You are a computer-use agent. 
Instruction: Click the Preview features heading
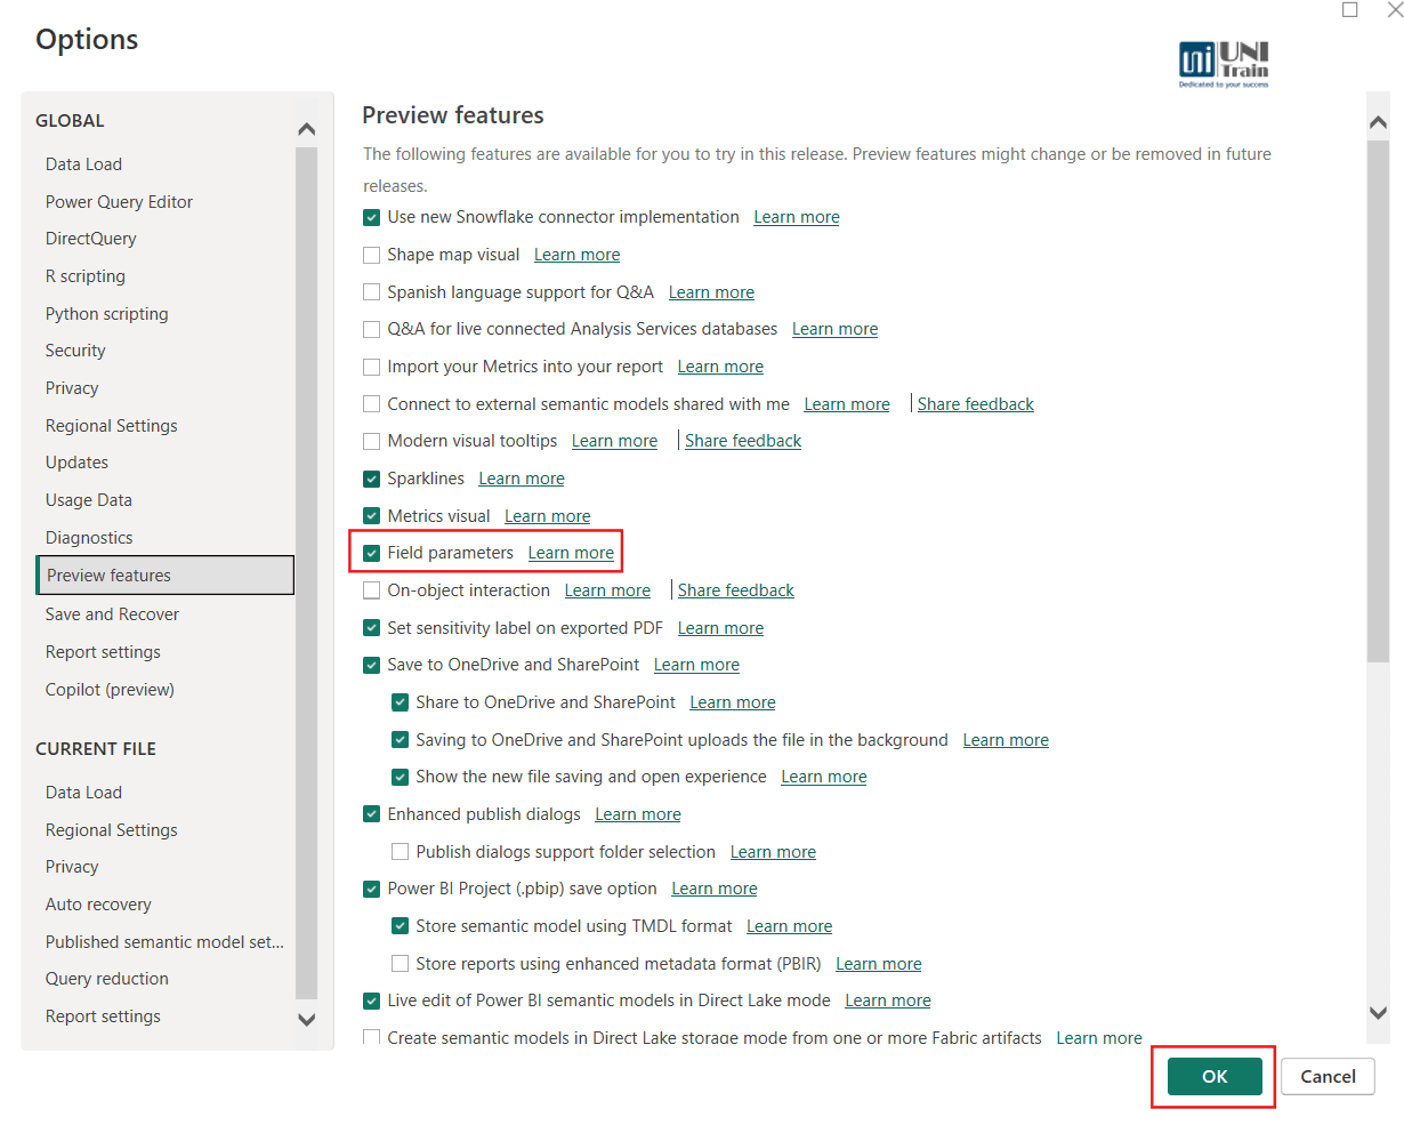(453, 116)
